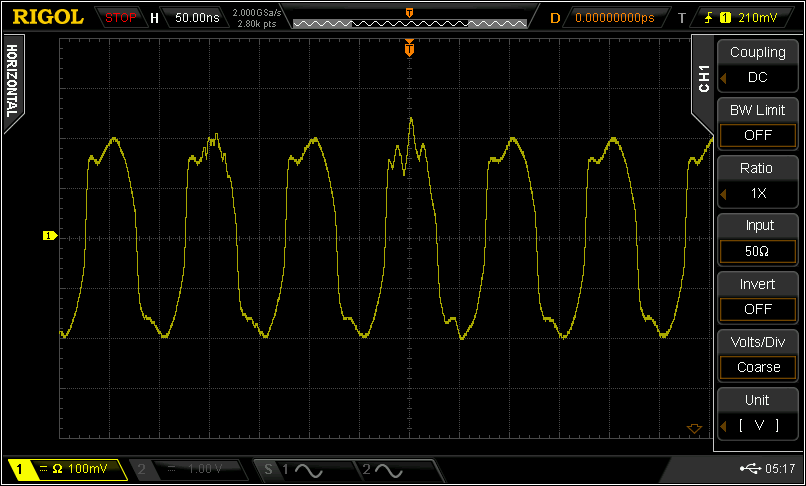Click the rising edge trigger icon
The image size is (806, 486).
click(709, 18)
